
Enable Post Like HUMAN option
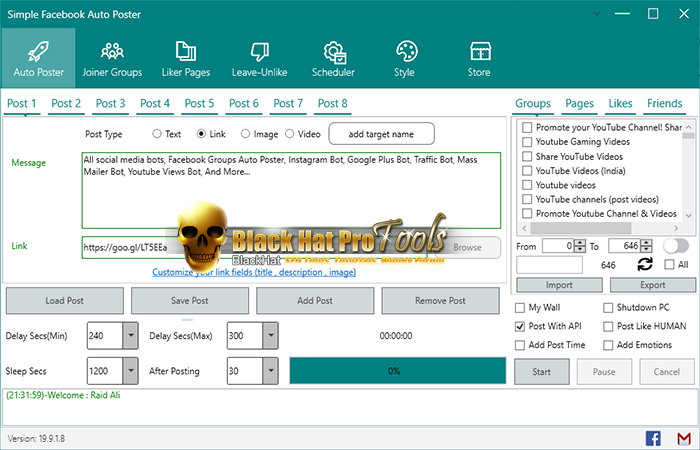coord(608,326)
